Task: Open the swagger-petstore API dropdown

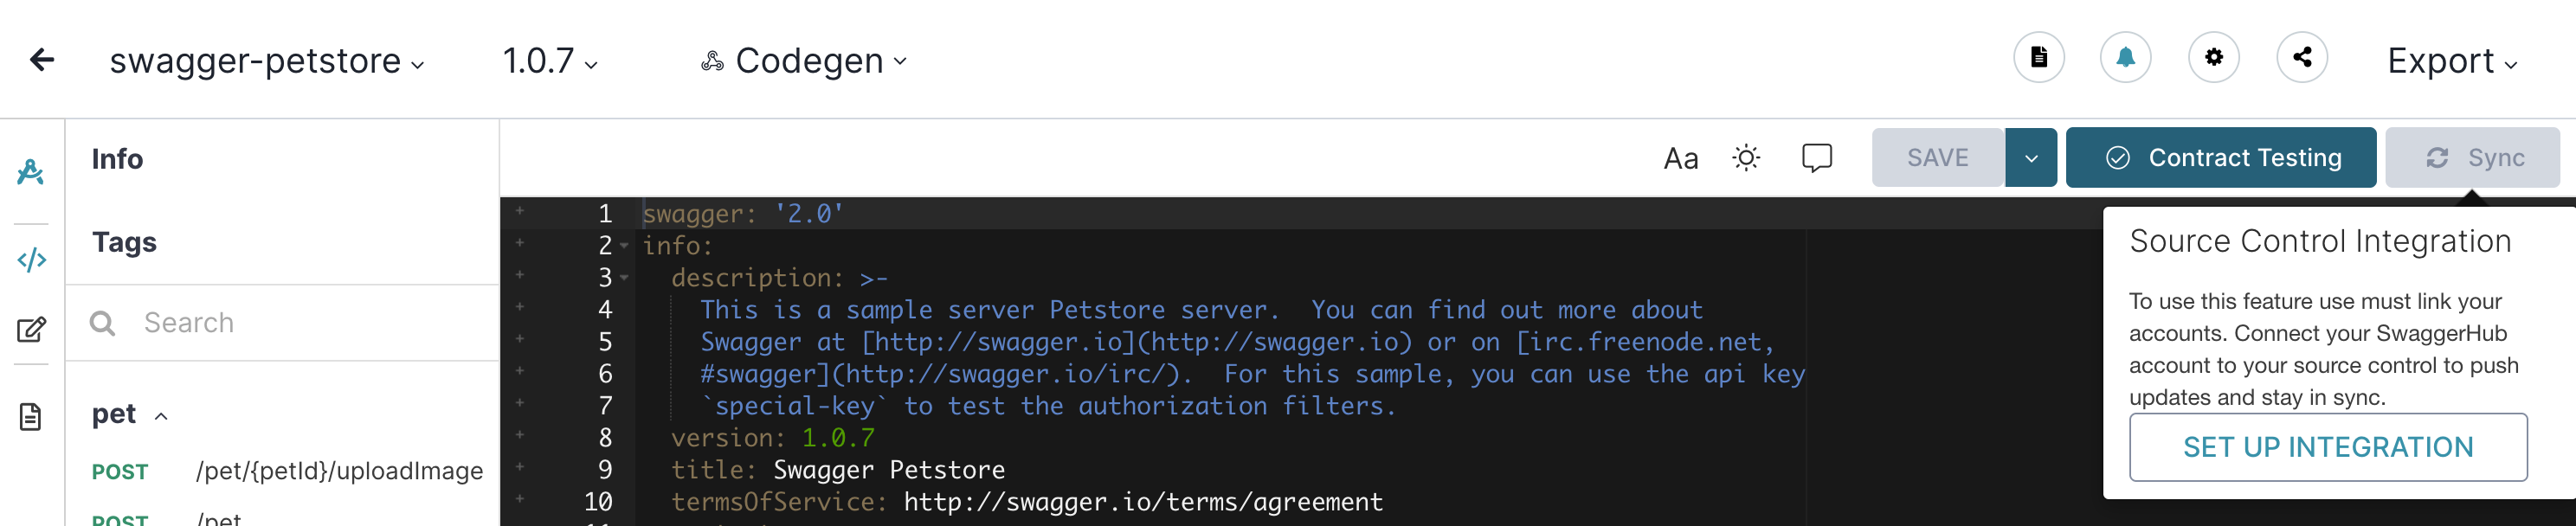Action: pos(267,61)
